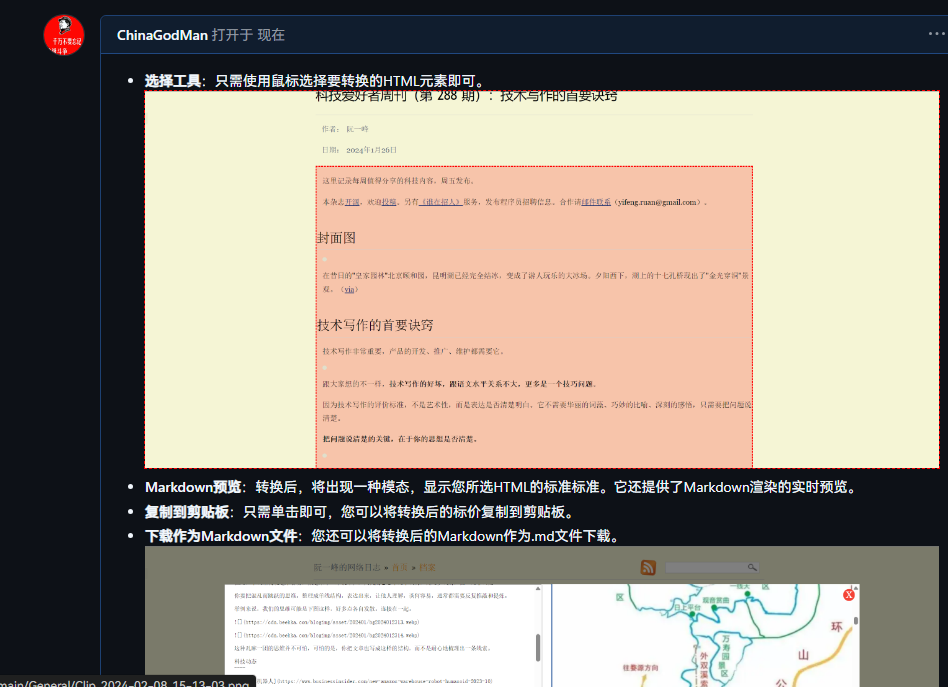This screenshot has height=687, width=948.
Task: Click the 'via' link in the article
Action: pos(349,289)
